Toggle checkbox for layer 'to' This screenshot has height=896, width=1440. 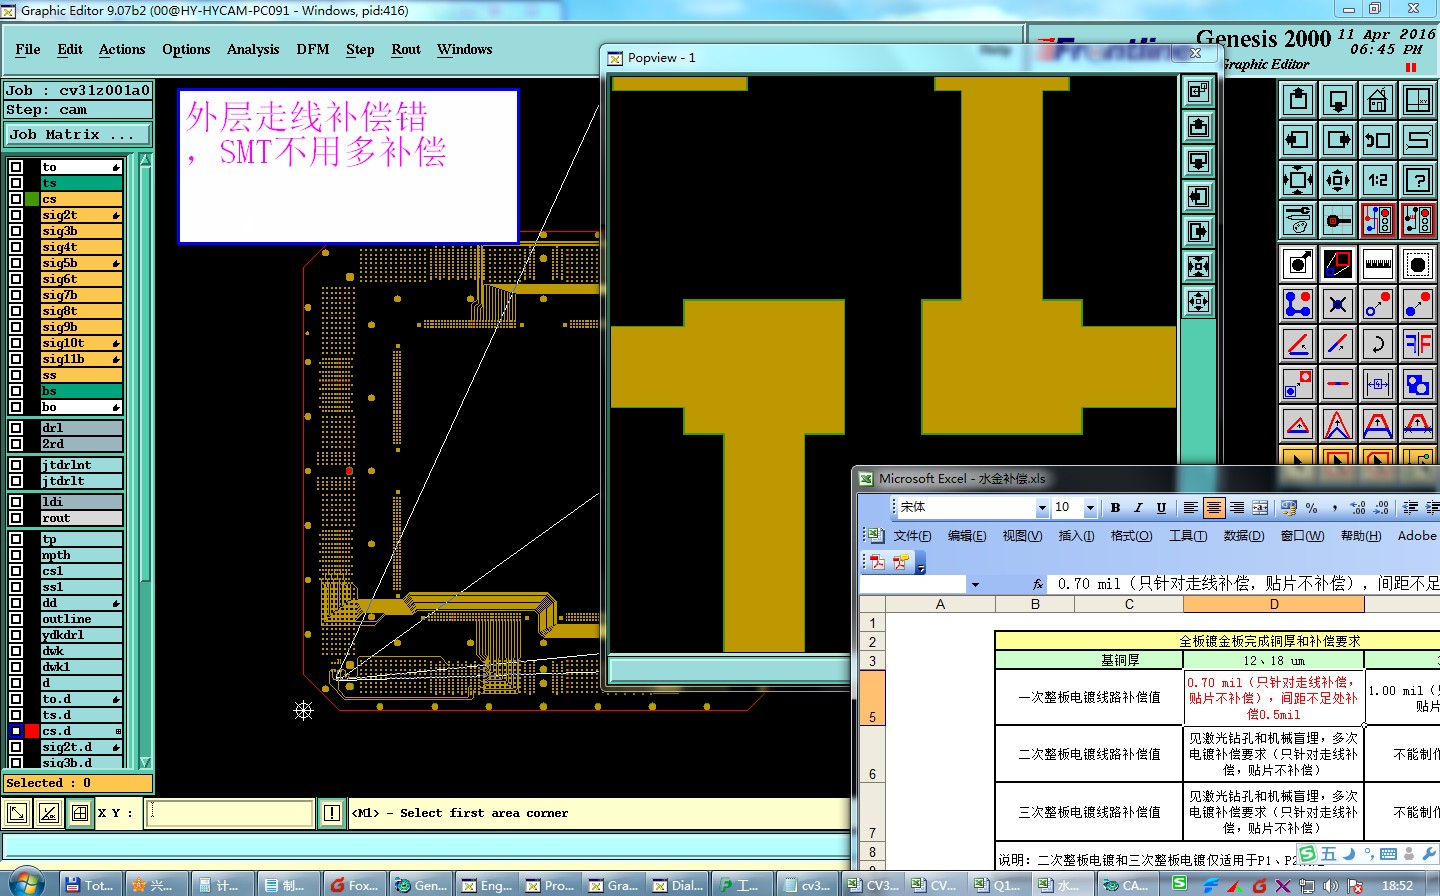[16, 167]
